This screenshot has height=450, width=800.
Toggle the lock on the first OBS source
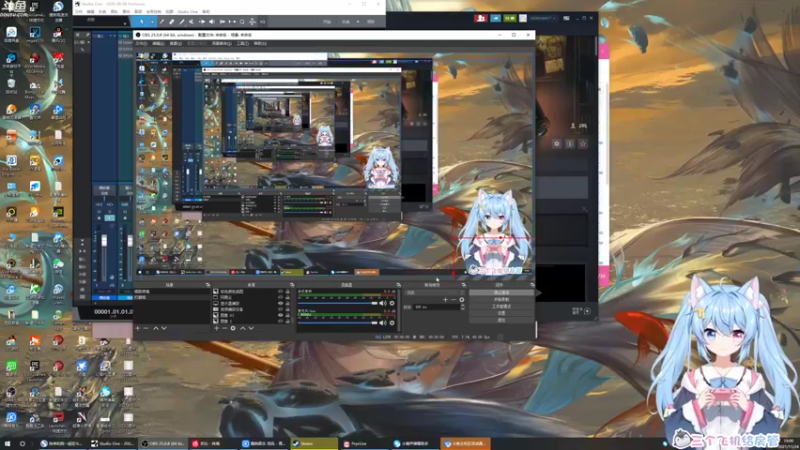[288, 291]
